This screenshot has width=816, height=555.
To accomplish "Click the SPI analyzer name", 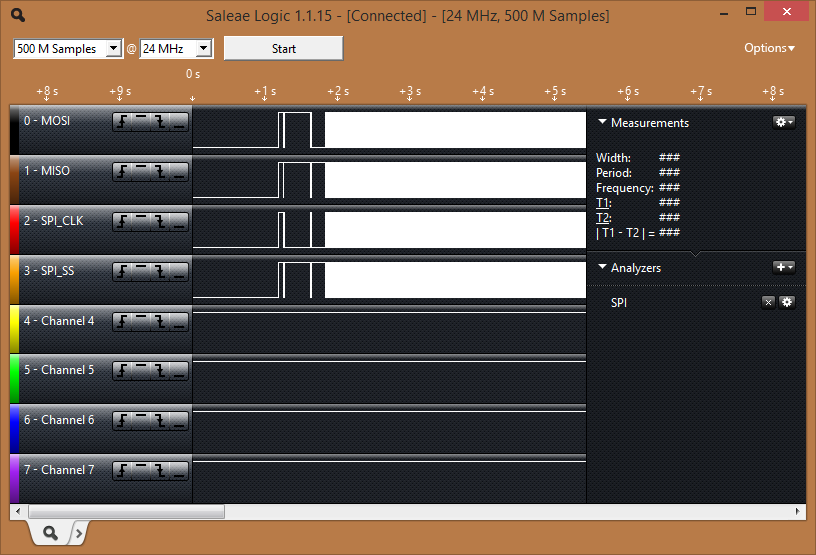I will pos(619,302).
